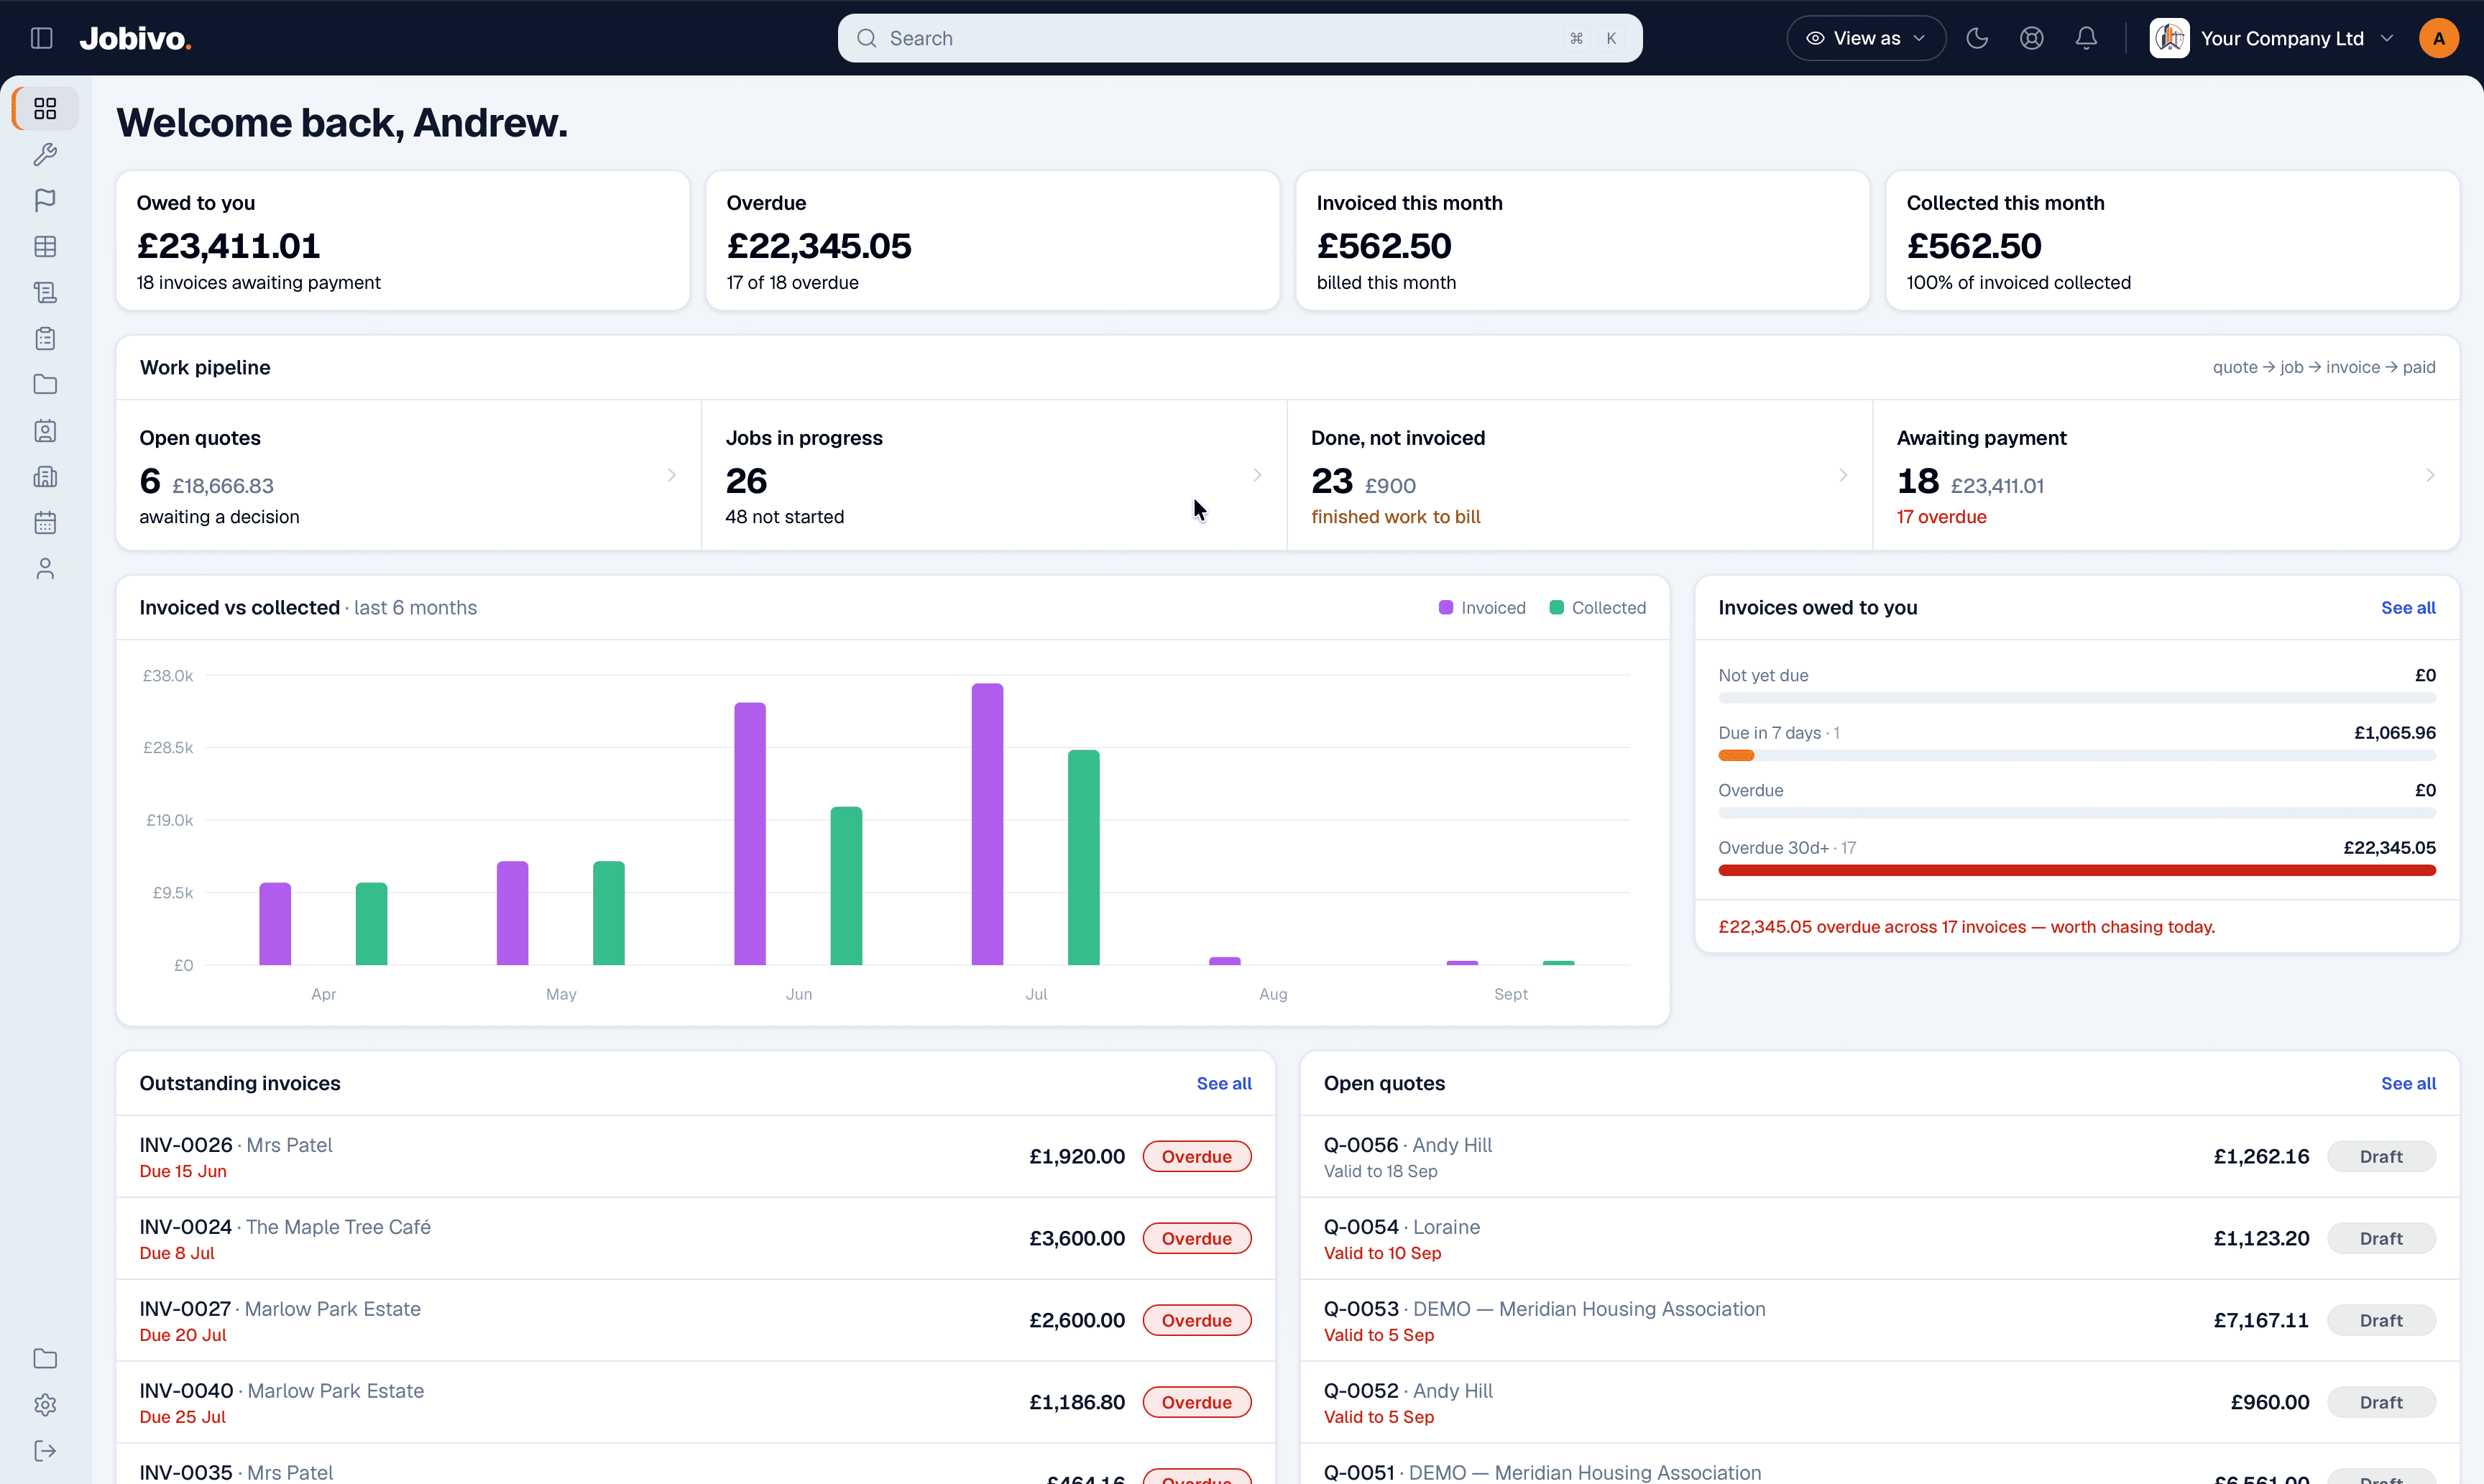The image size is (2484, 1484).
Task: Open invoice INV-0024 The Maple Tree Café
Action: tap(695, 1239)
